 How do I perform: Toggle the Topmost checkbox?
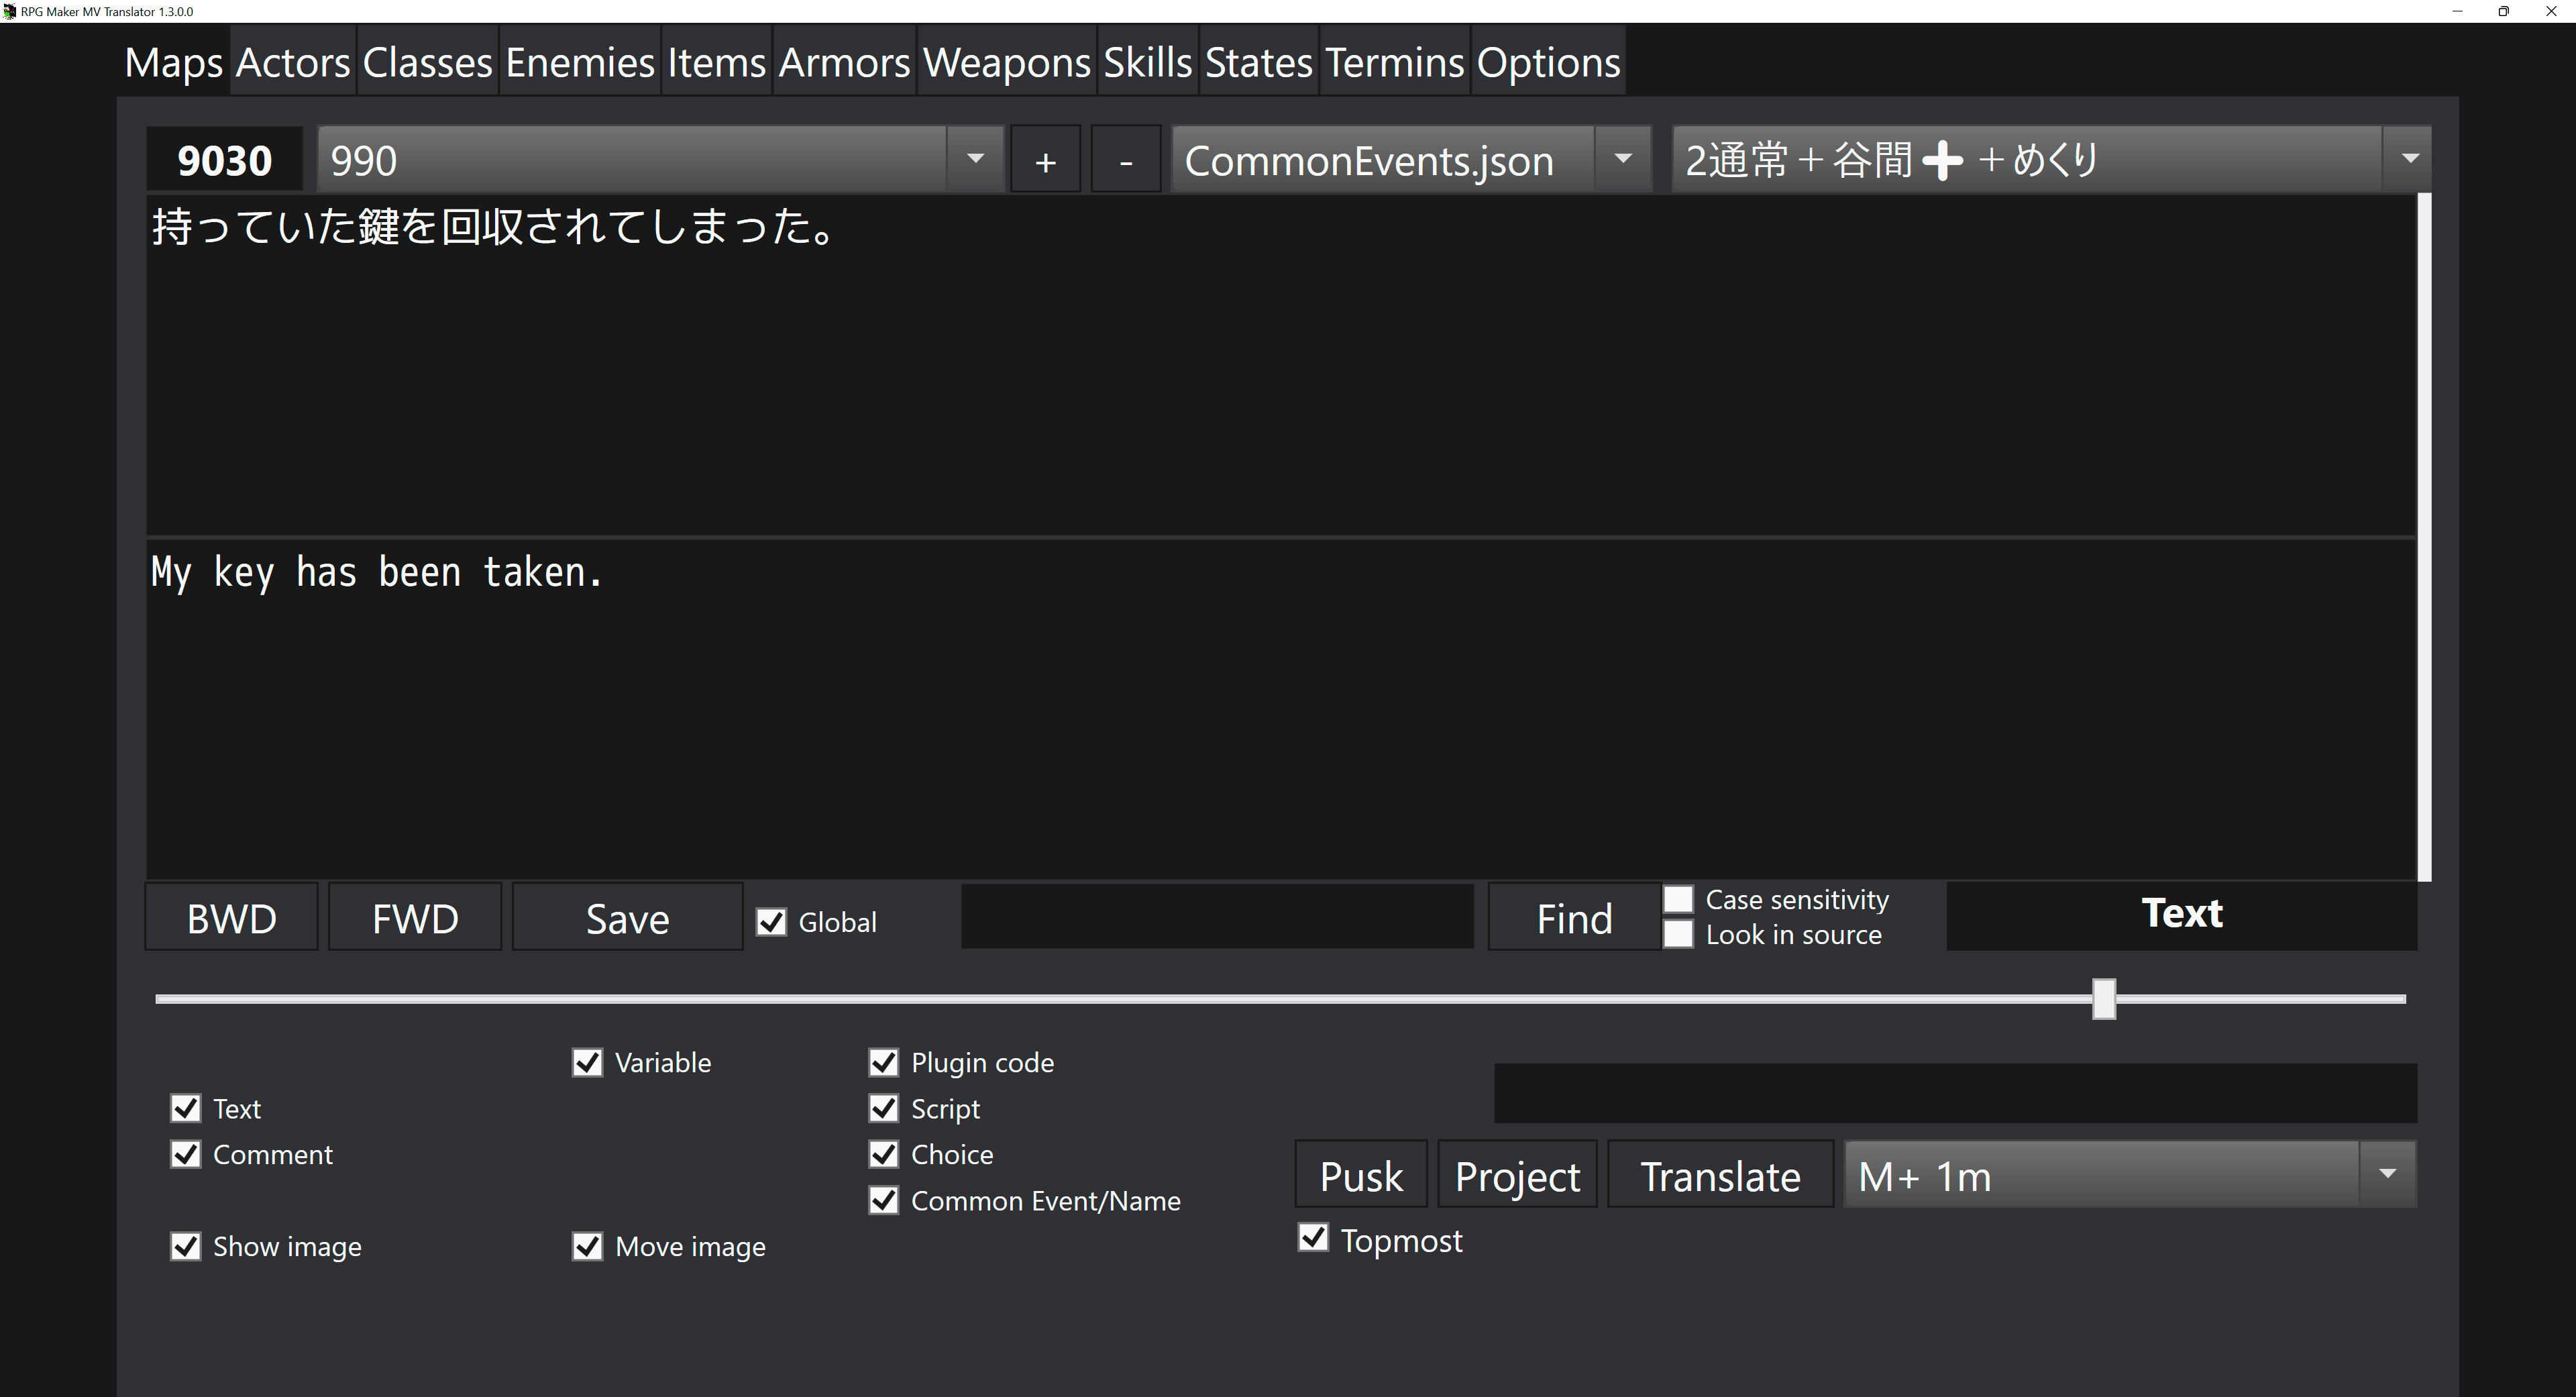click(1313, 1238)
